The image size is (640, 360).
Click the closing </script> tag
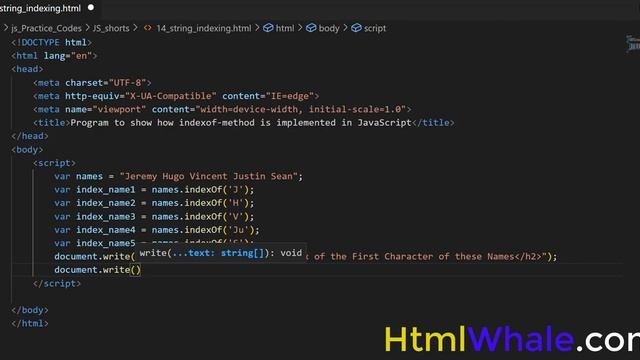(57, 284)
